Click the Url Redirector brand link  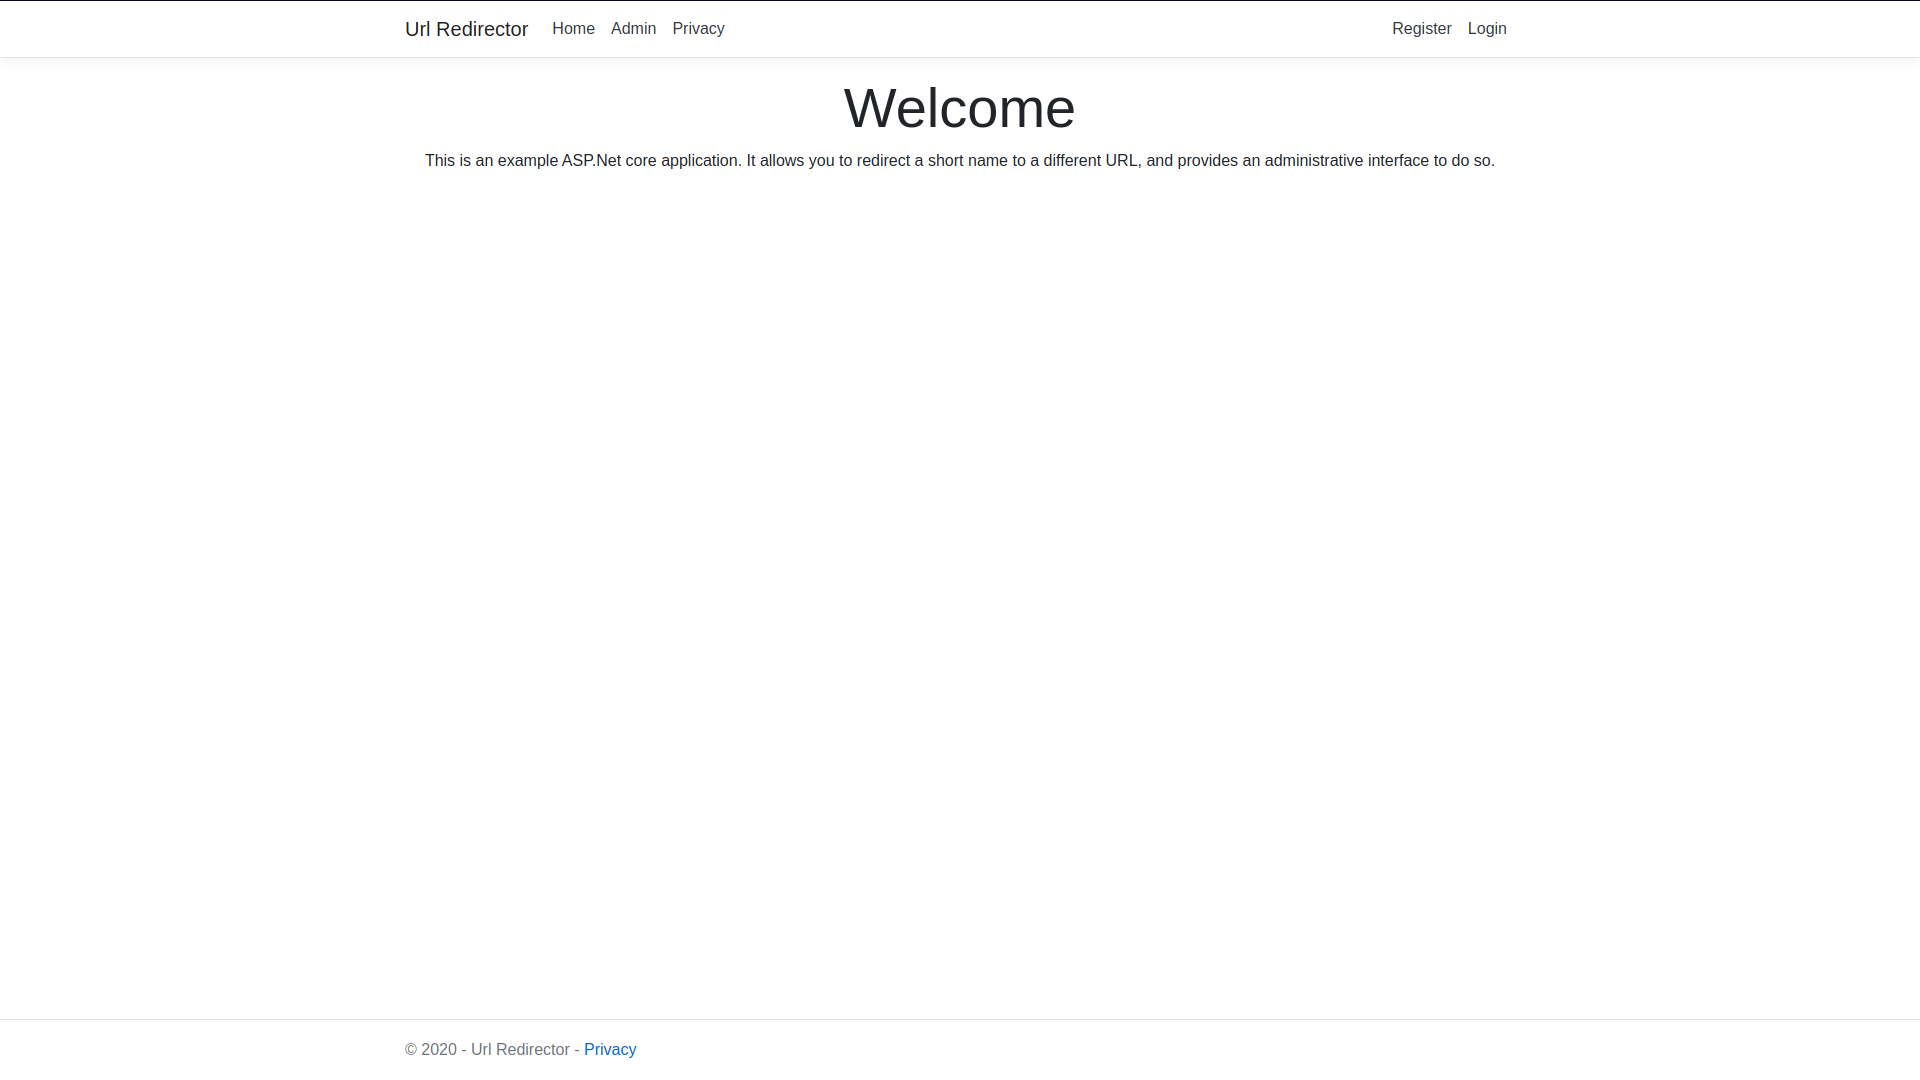tap(466, 29)
